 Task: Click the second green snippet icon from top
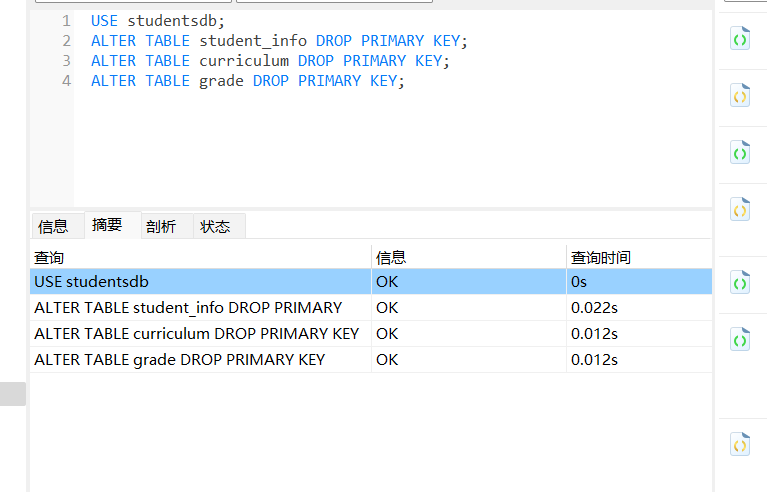coord(739,153)
